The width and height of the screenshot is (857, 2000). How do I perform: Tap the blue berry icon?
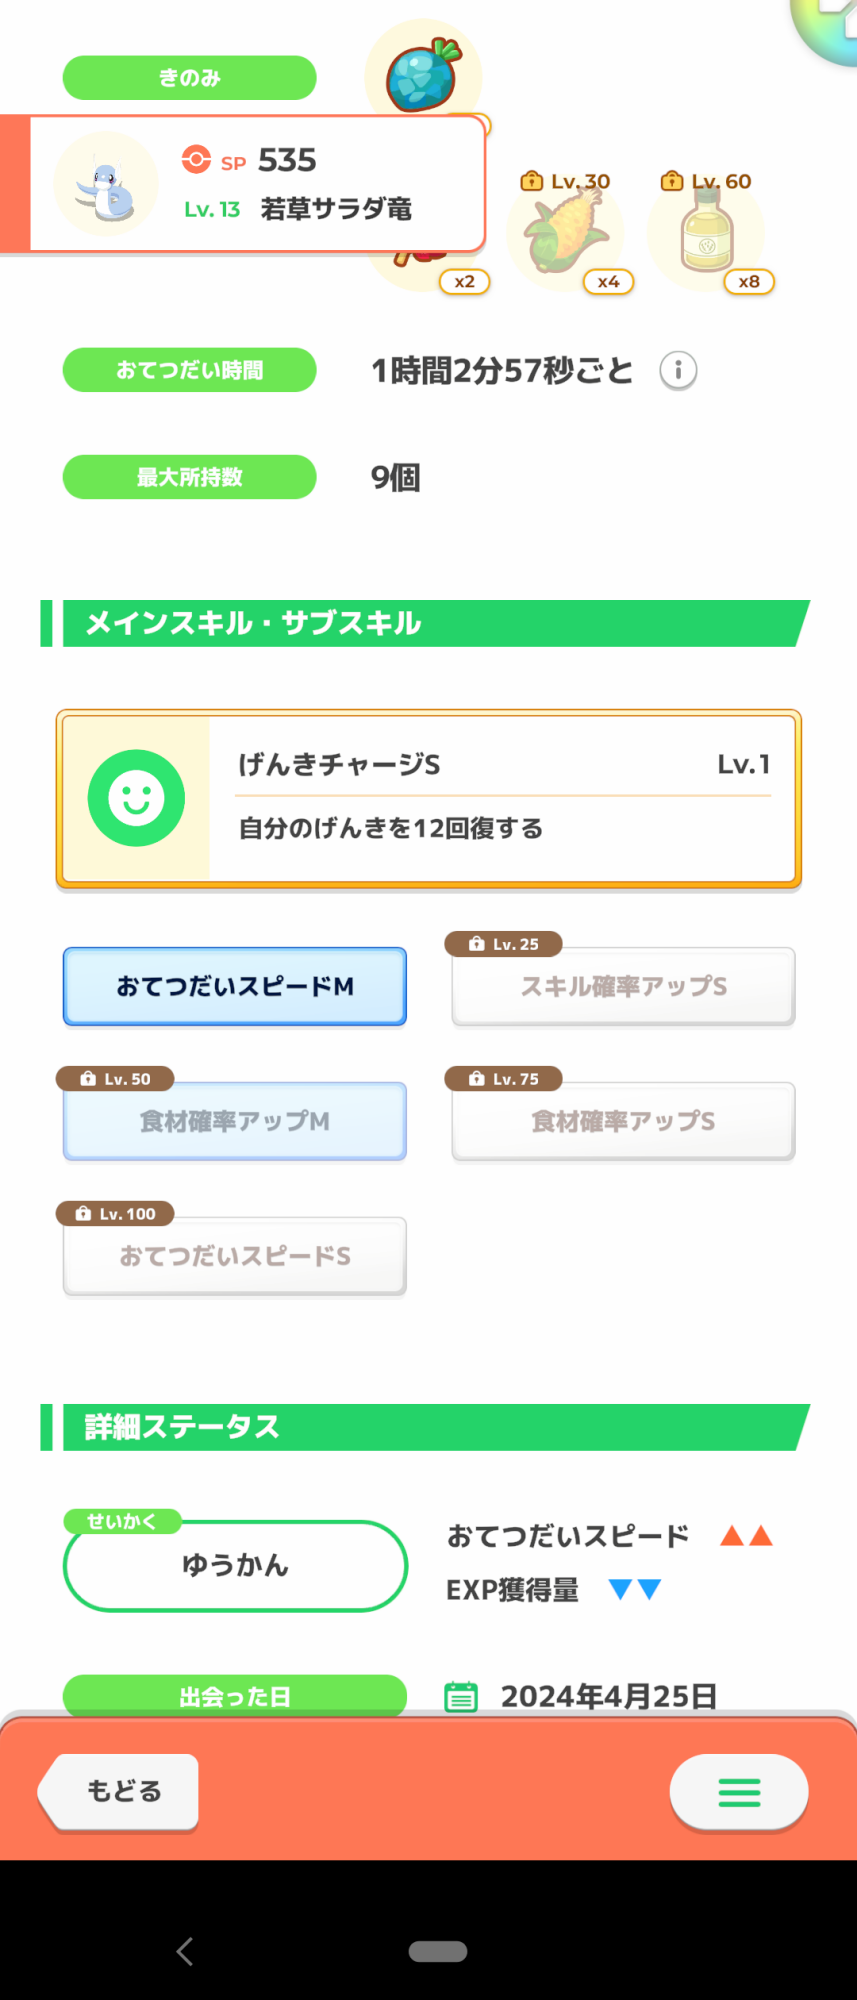click(424, 74)
